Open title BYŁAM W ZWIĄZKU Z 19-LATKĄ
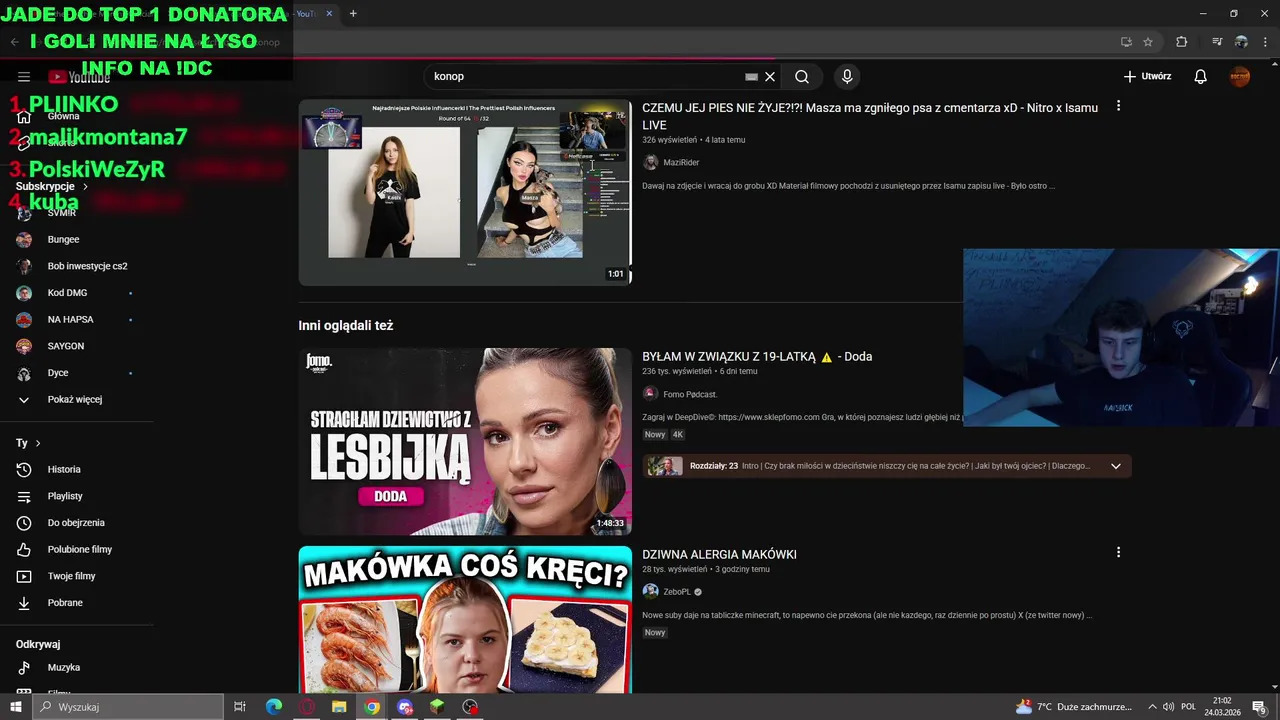 pos(757,357)
